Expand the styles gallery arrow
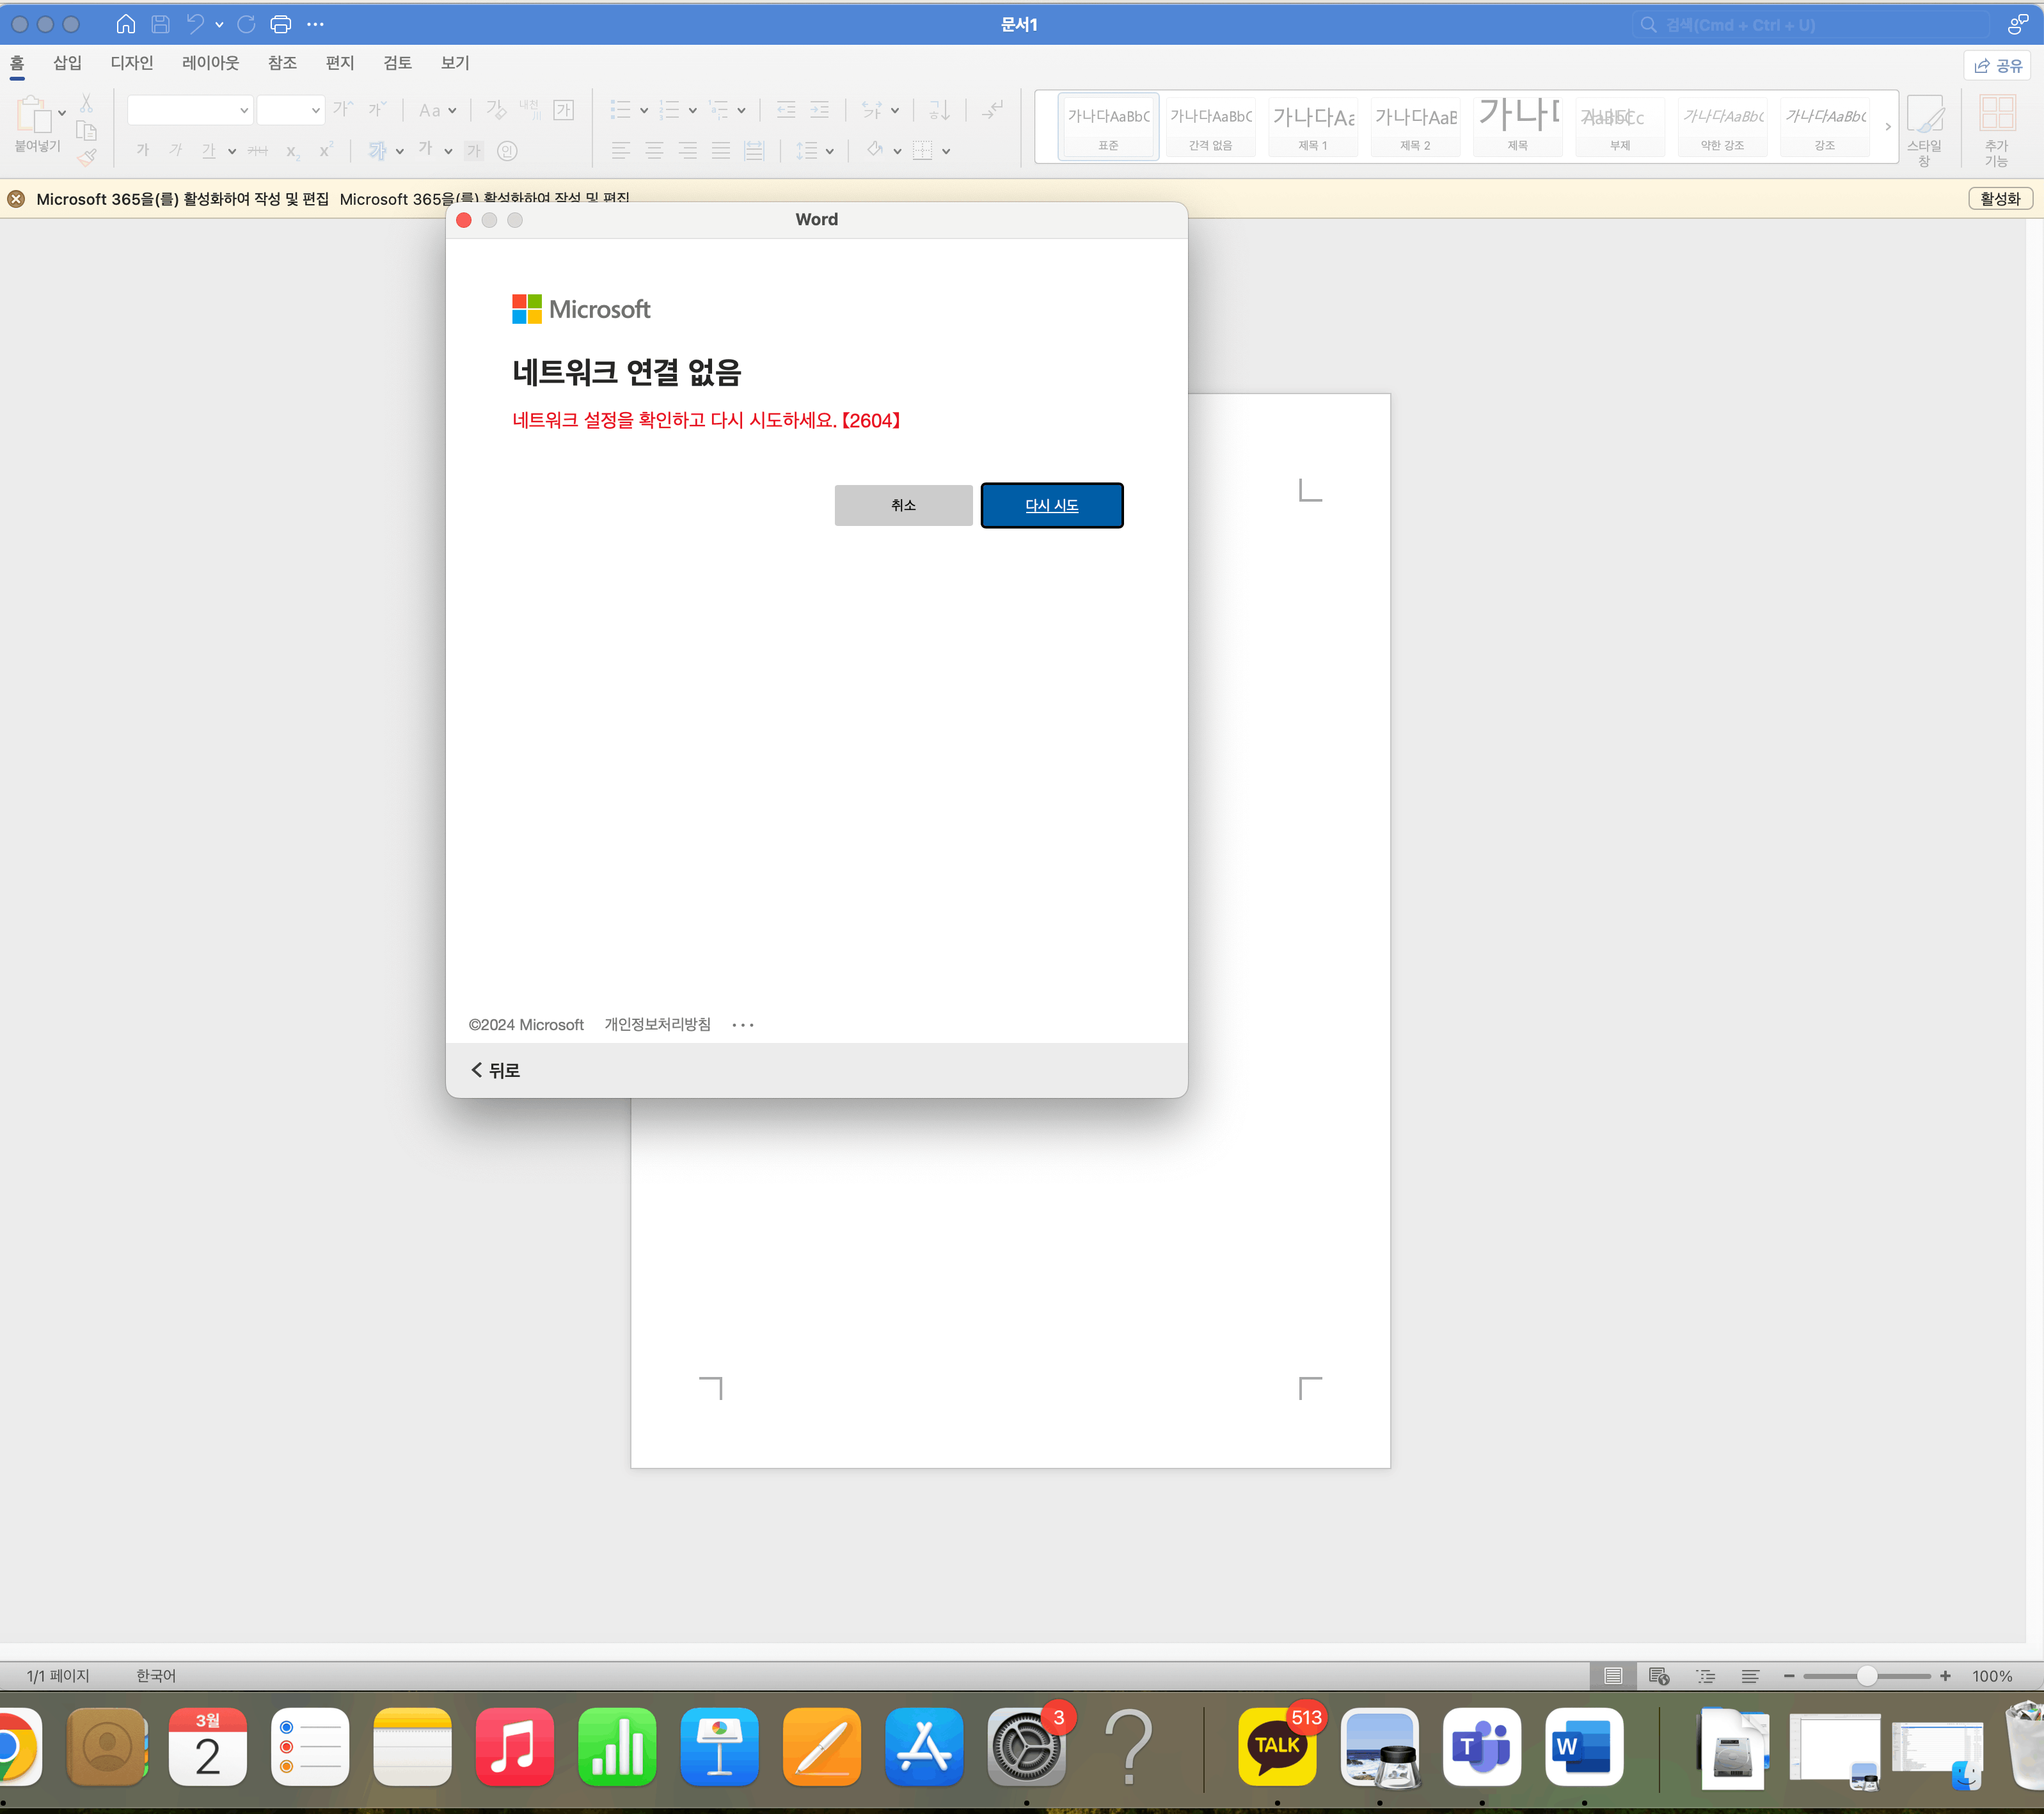The height and width of the screenshot is (1814, 2044). click(x=1888, y=127)
